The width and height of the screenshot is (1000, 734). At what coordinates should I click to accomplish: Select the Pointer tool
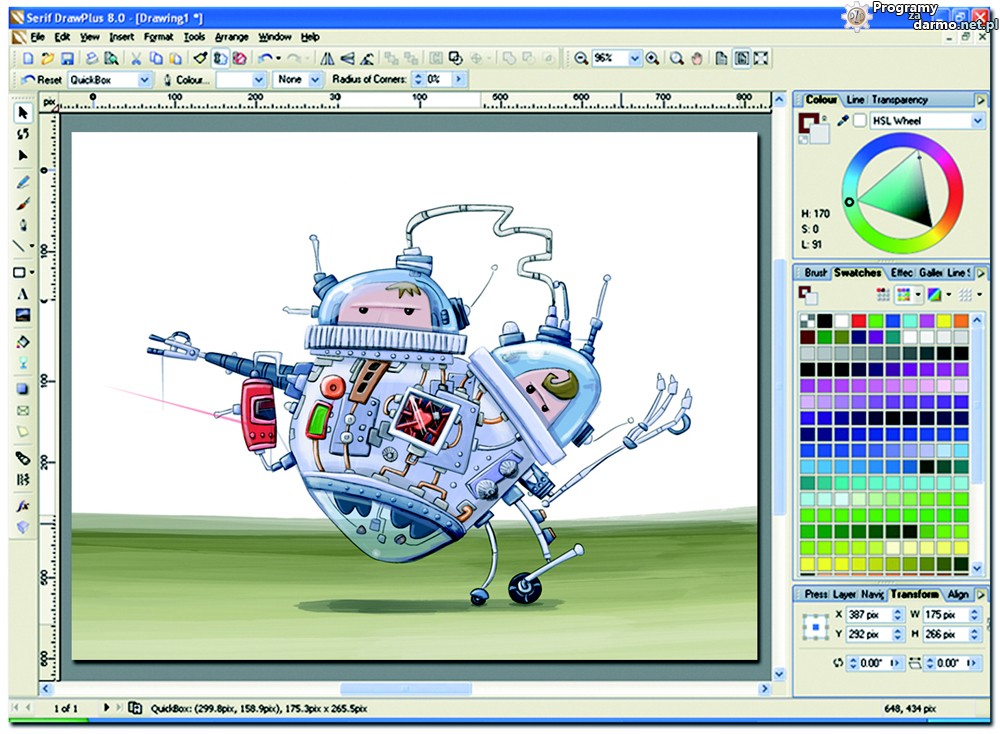click(22, 113)
